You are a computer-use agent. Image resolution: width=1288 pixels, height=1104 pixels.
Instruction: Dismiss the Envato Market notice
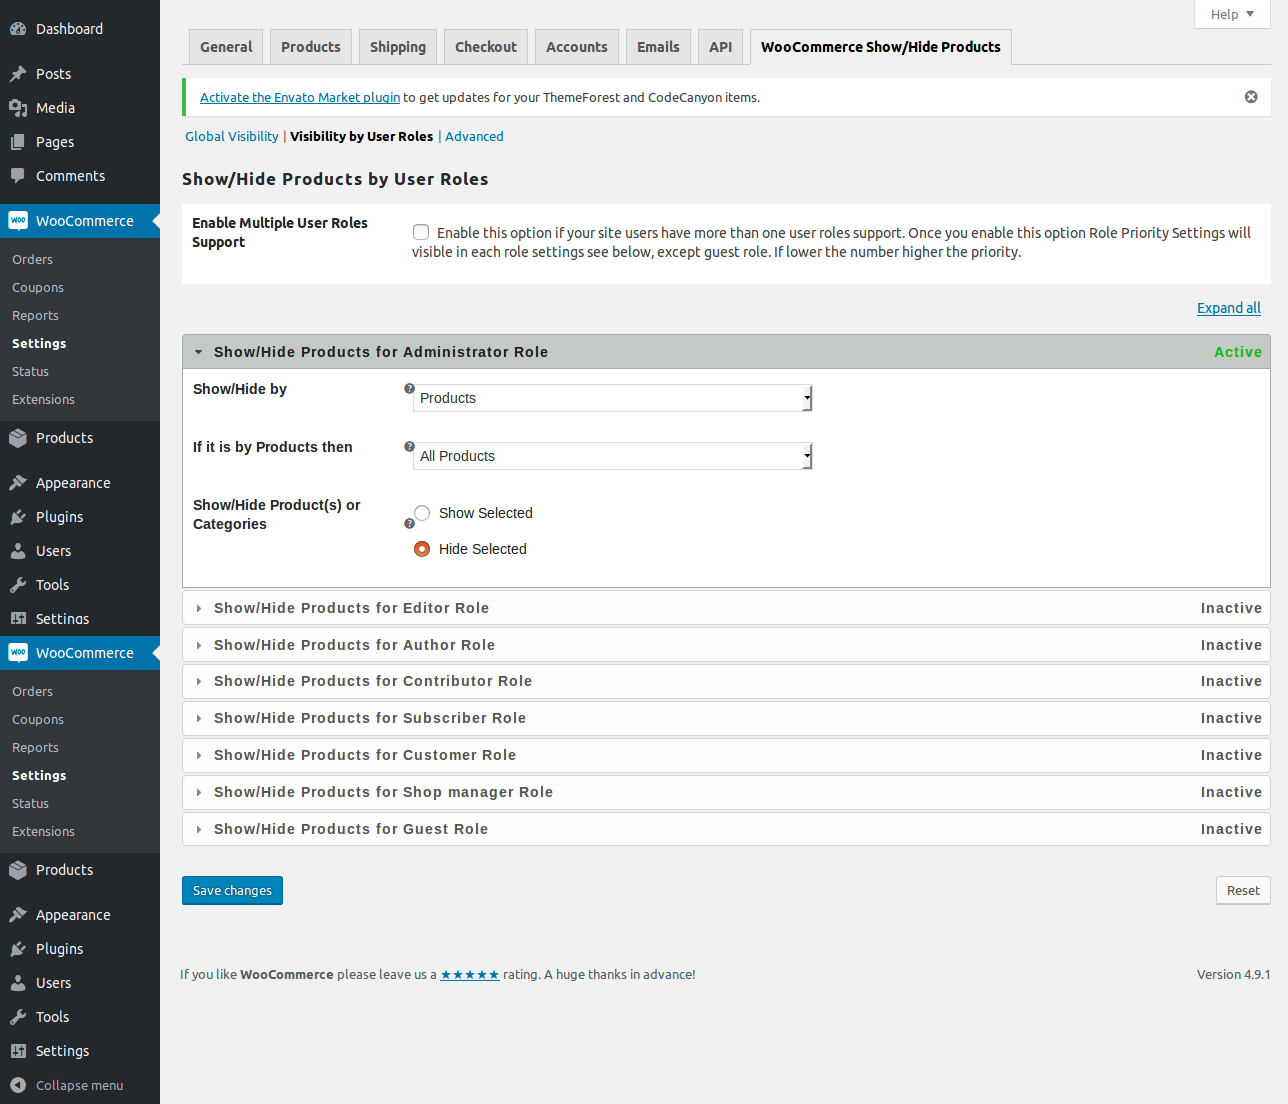[1251, 97]
